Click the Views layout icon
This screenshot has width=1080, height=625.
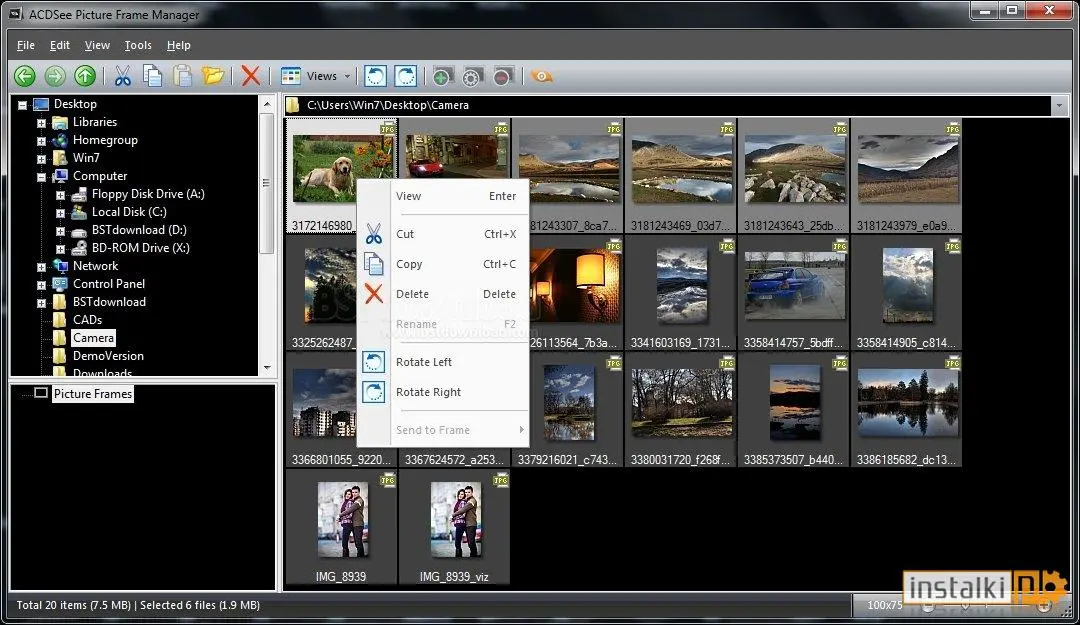point(291,76)
